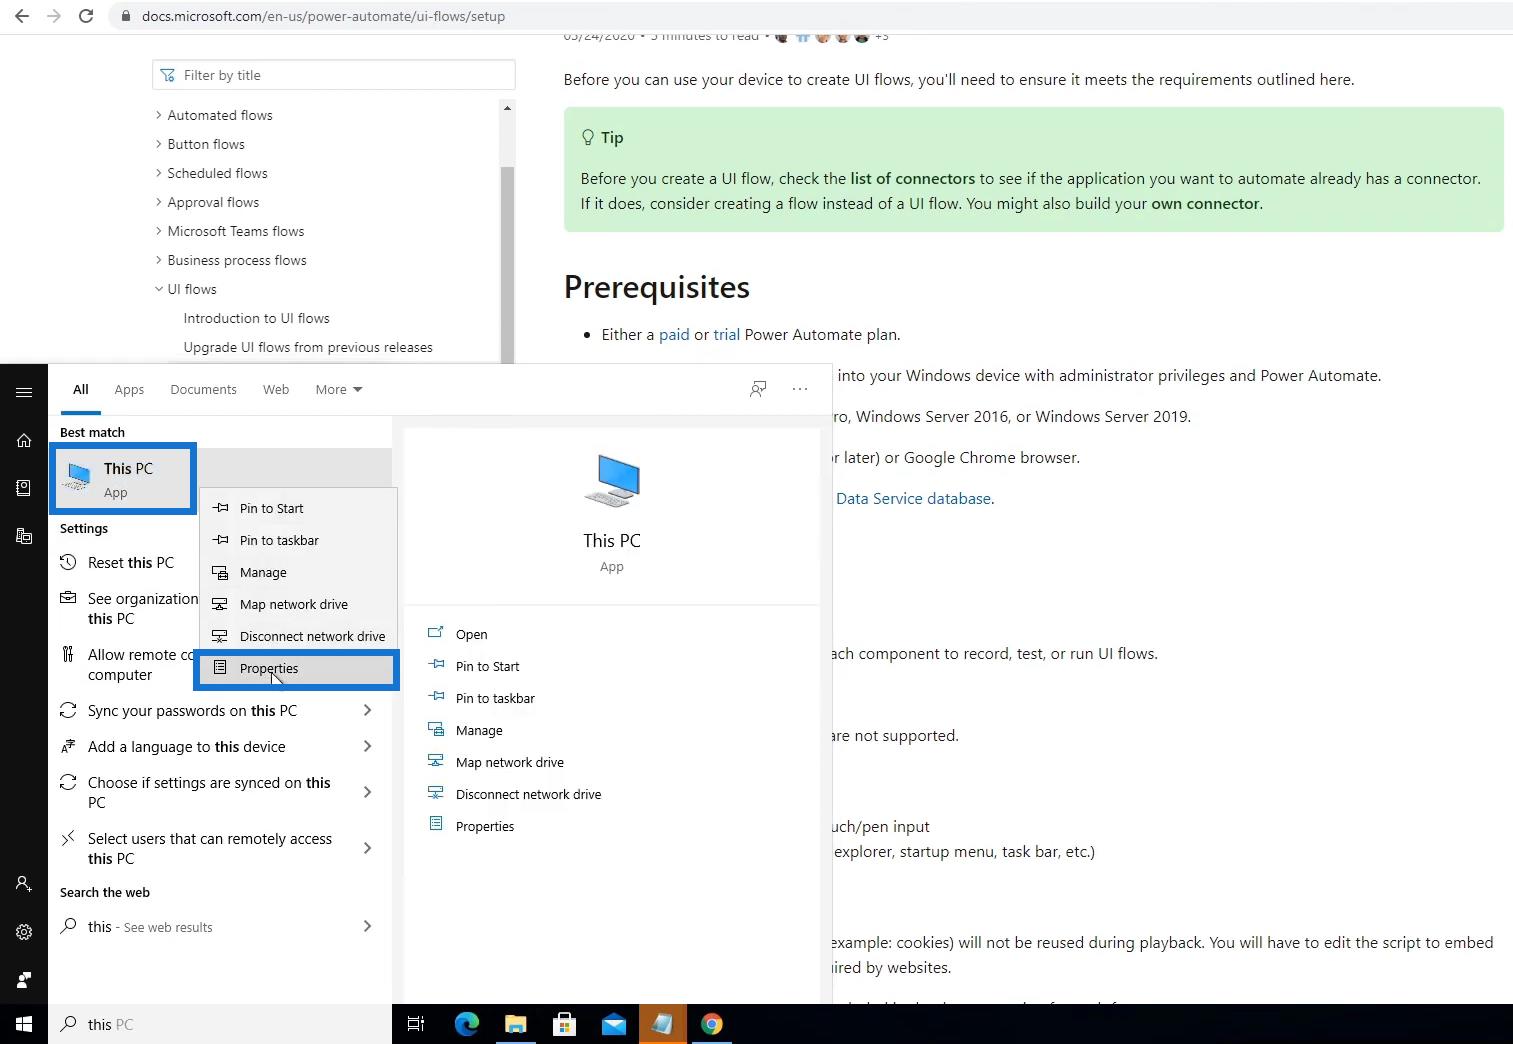The image size is (1513, 1044).
Task: Expand Add a language result arrow
Action: pyautogui.click(x=367, y=746)
